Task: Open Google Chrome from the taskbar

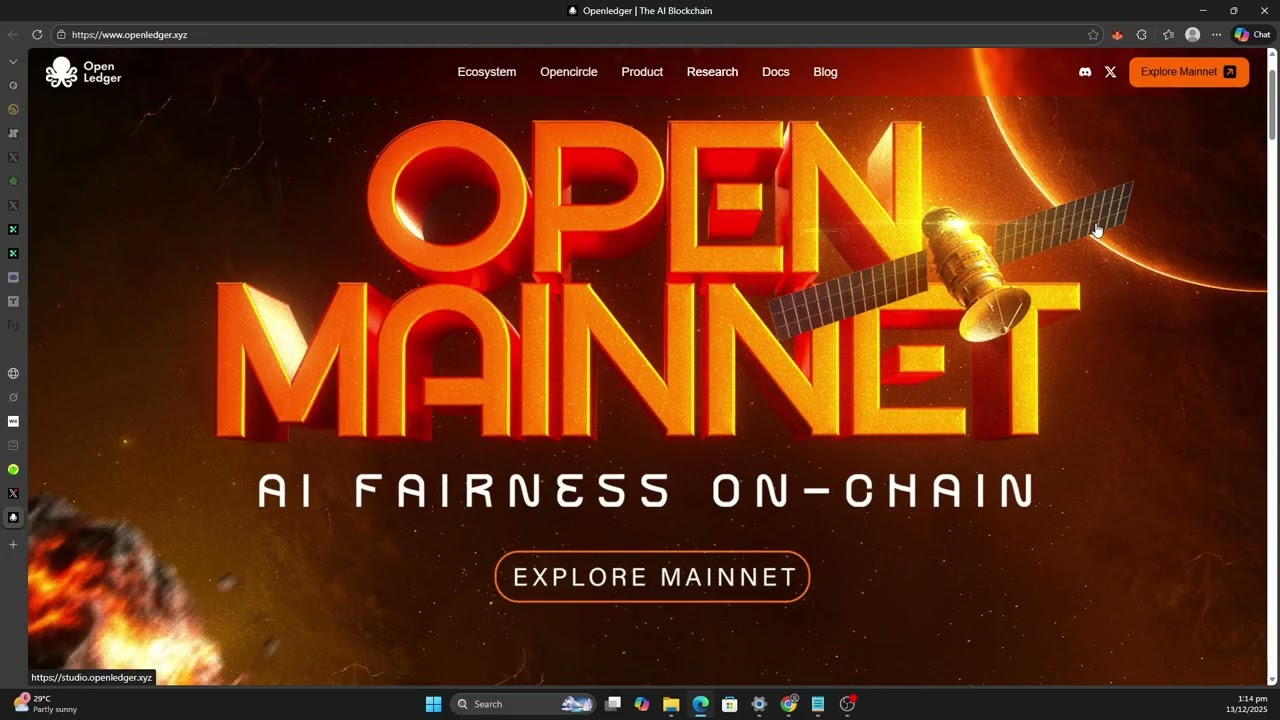Action: click(789, 704)
